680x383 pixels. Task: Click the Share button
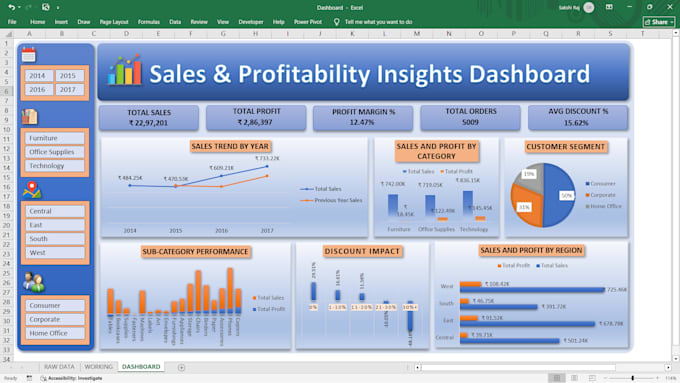pyautogui.click(x=658, y=22)
